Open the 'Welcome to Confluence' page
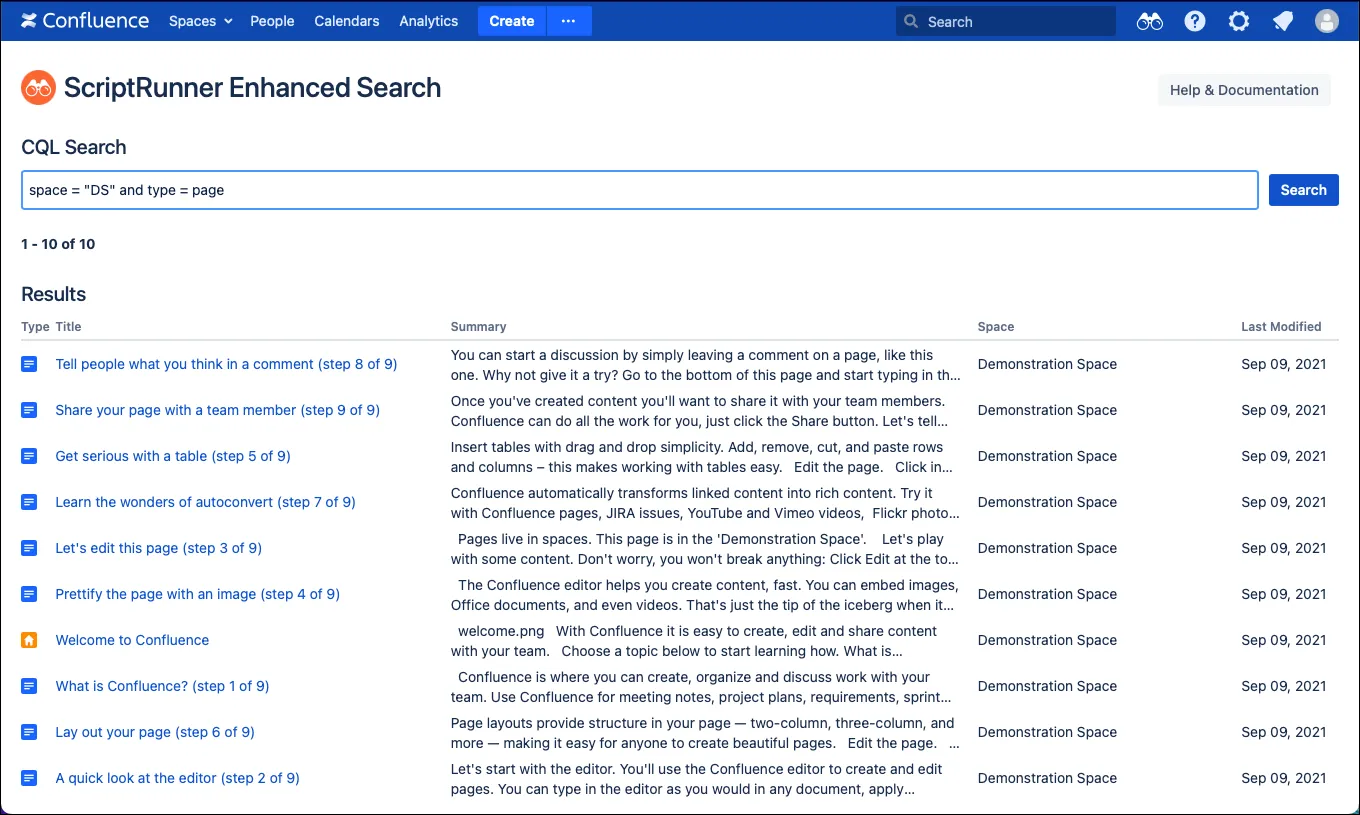 coord(132,640)
